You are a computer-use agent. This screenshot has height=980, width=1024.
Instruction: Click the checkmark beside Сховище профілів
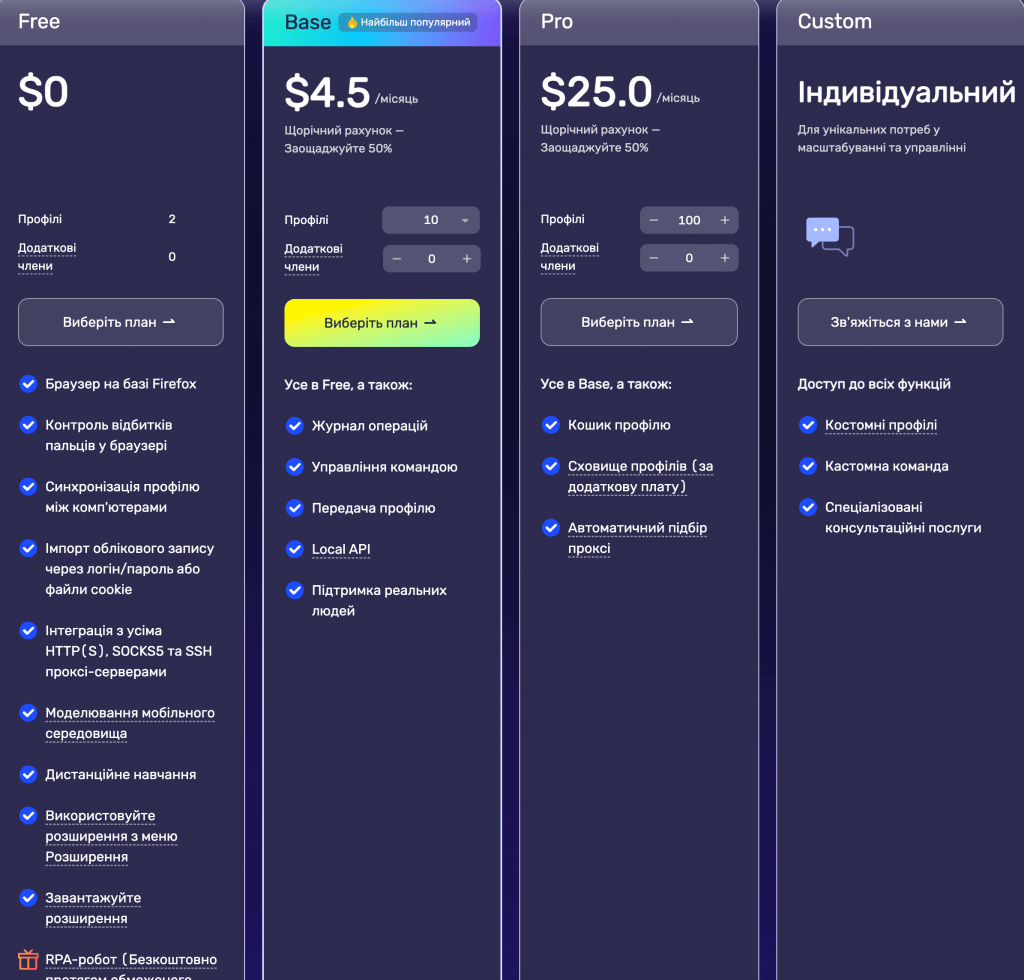551,466
